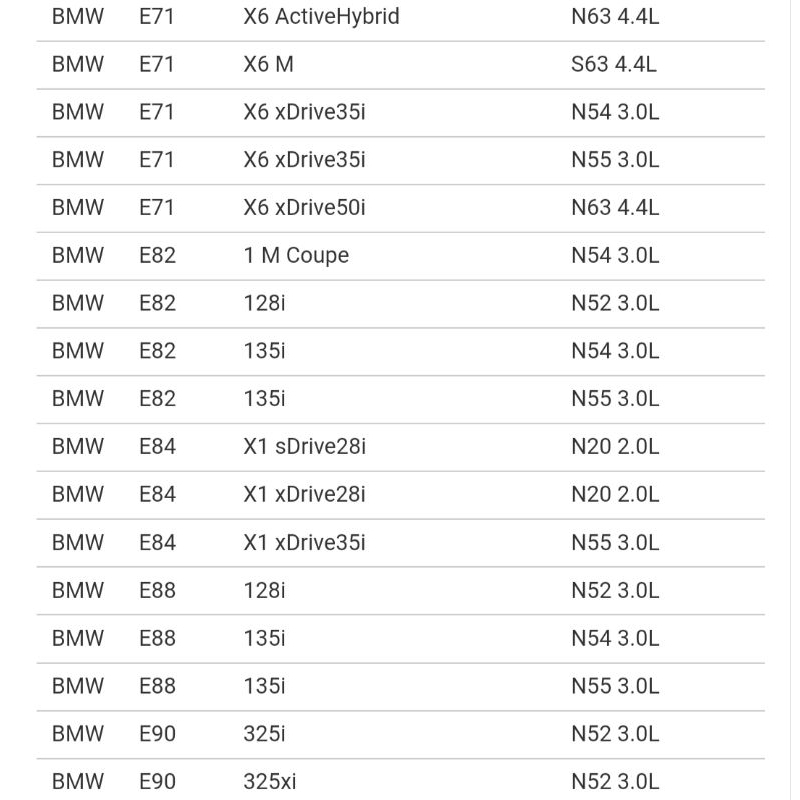Select the X1 xDrive35i model cell
Screen dimensions: 800x800
tap(304, 542)
